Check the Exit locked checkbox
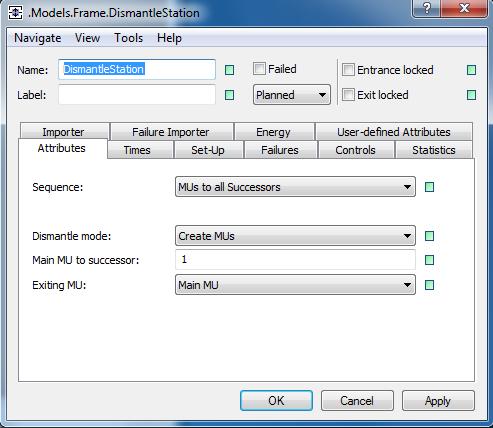The image size is (493, 428). point(348,95)
